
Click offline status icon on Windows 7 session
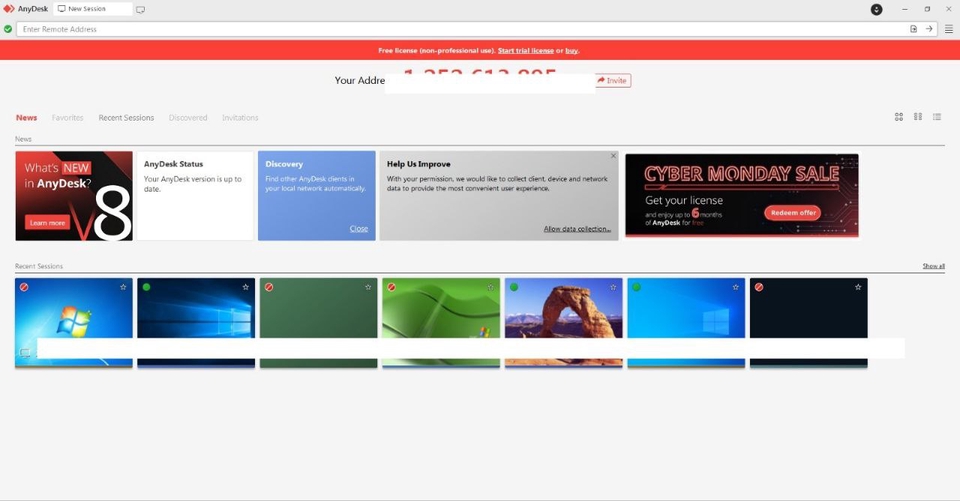coord(24,287)
